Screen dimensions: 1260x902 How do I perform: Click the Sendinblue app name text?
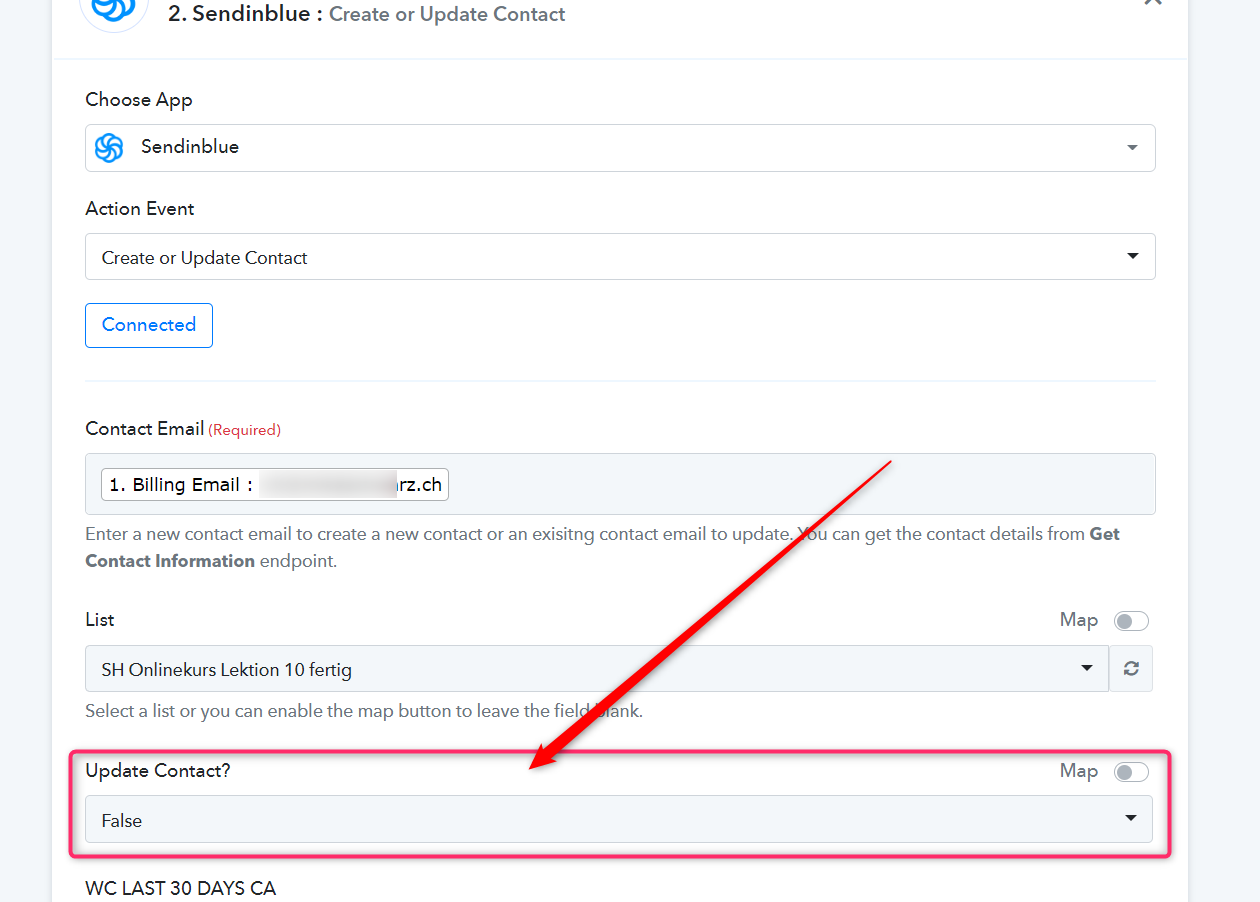pyautogui.click(x=190, y=147)
